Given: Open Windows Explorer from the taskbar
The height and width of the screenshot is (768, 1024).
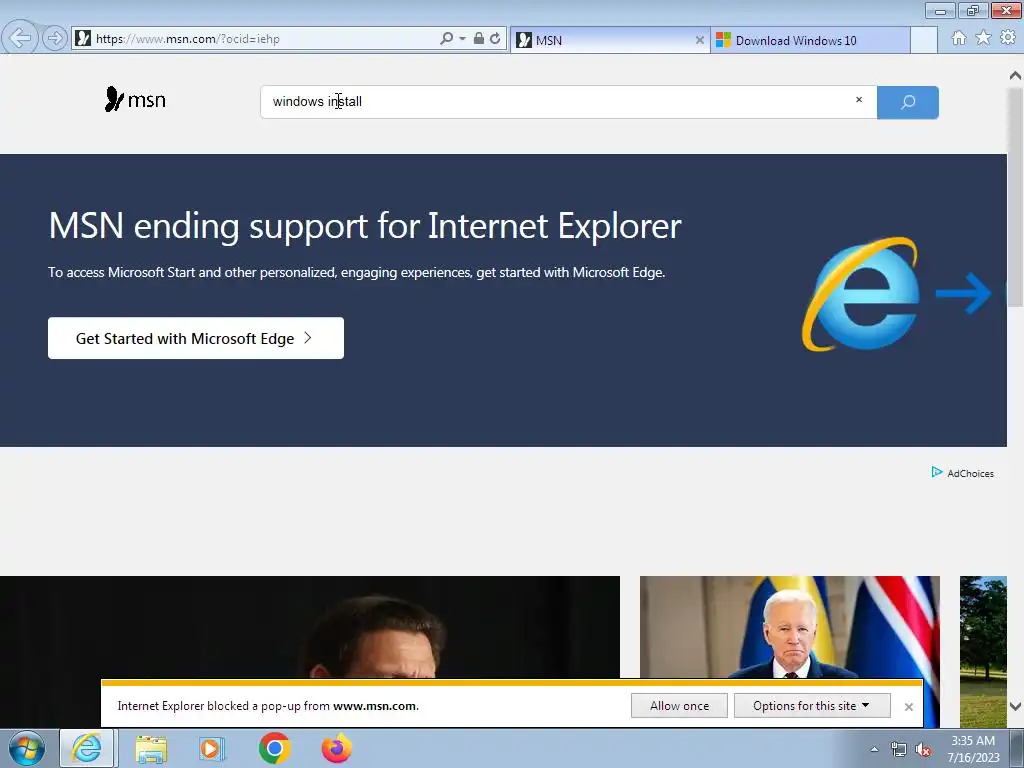Looking at the screenshot, I should pos(151,749).
